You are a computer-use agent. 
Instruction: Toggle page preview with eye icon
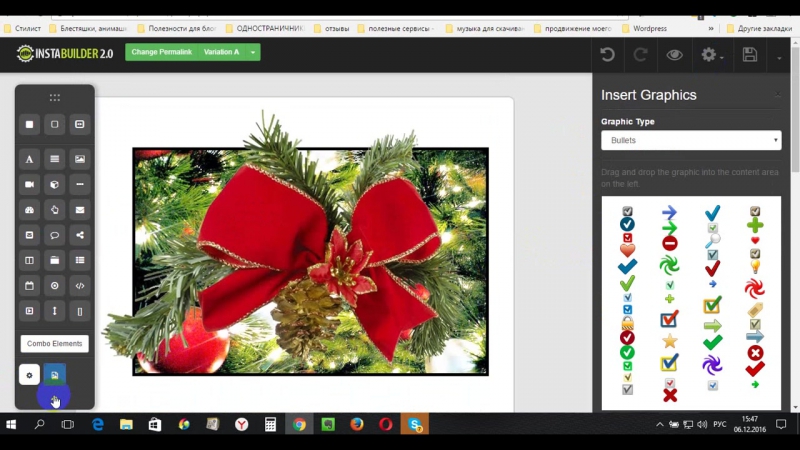674,55
